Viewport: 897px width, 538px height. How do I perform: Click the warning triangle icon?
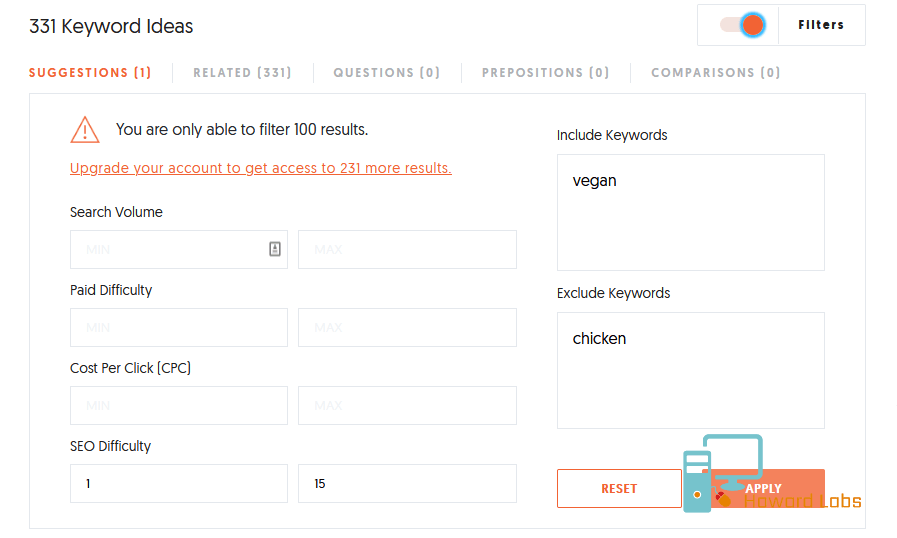coord(85,130)
